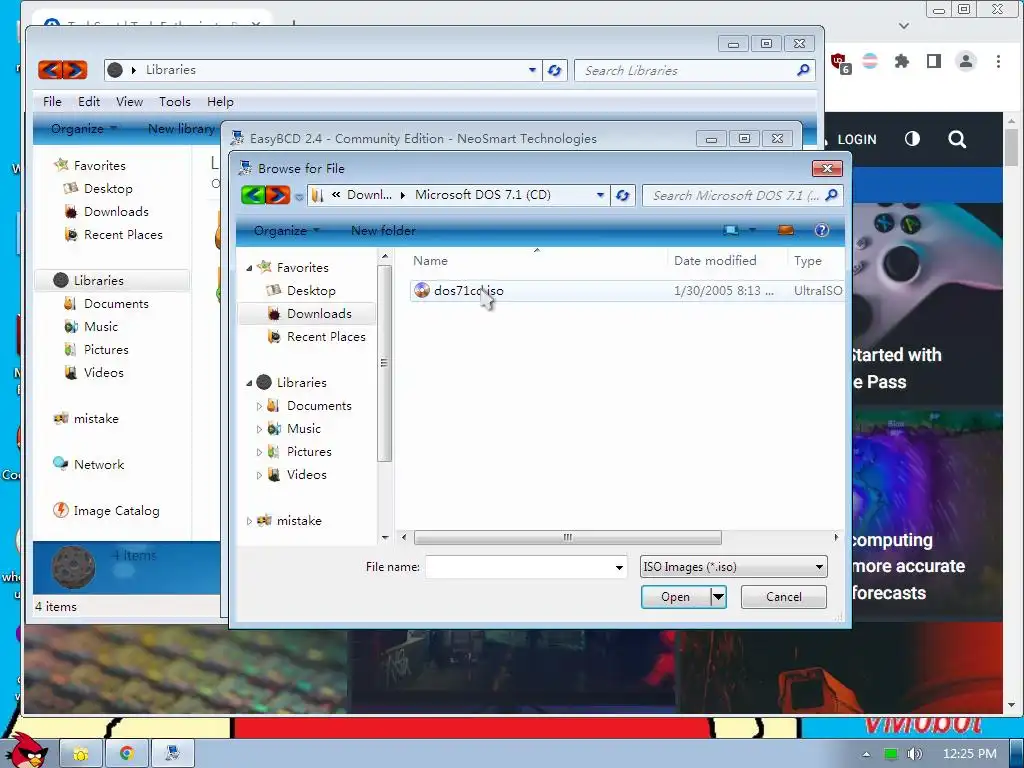Image resolution: width=1024 pixels, height=768 pixels.
Task: Open File menu in Libraries window
Action: pos(52,102)
